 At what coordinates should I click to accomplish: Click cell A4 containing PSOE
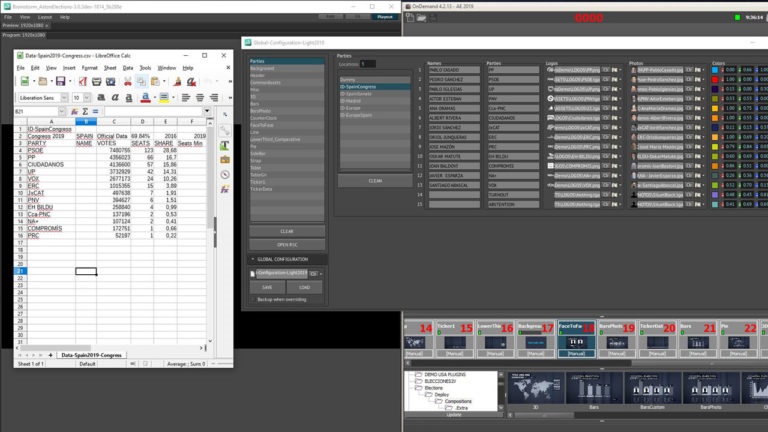pos(50,150)
